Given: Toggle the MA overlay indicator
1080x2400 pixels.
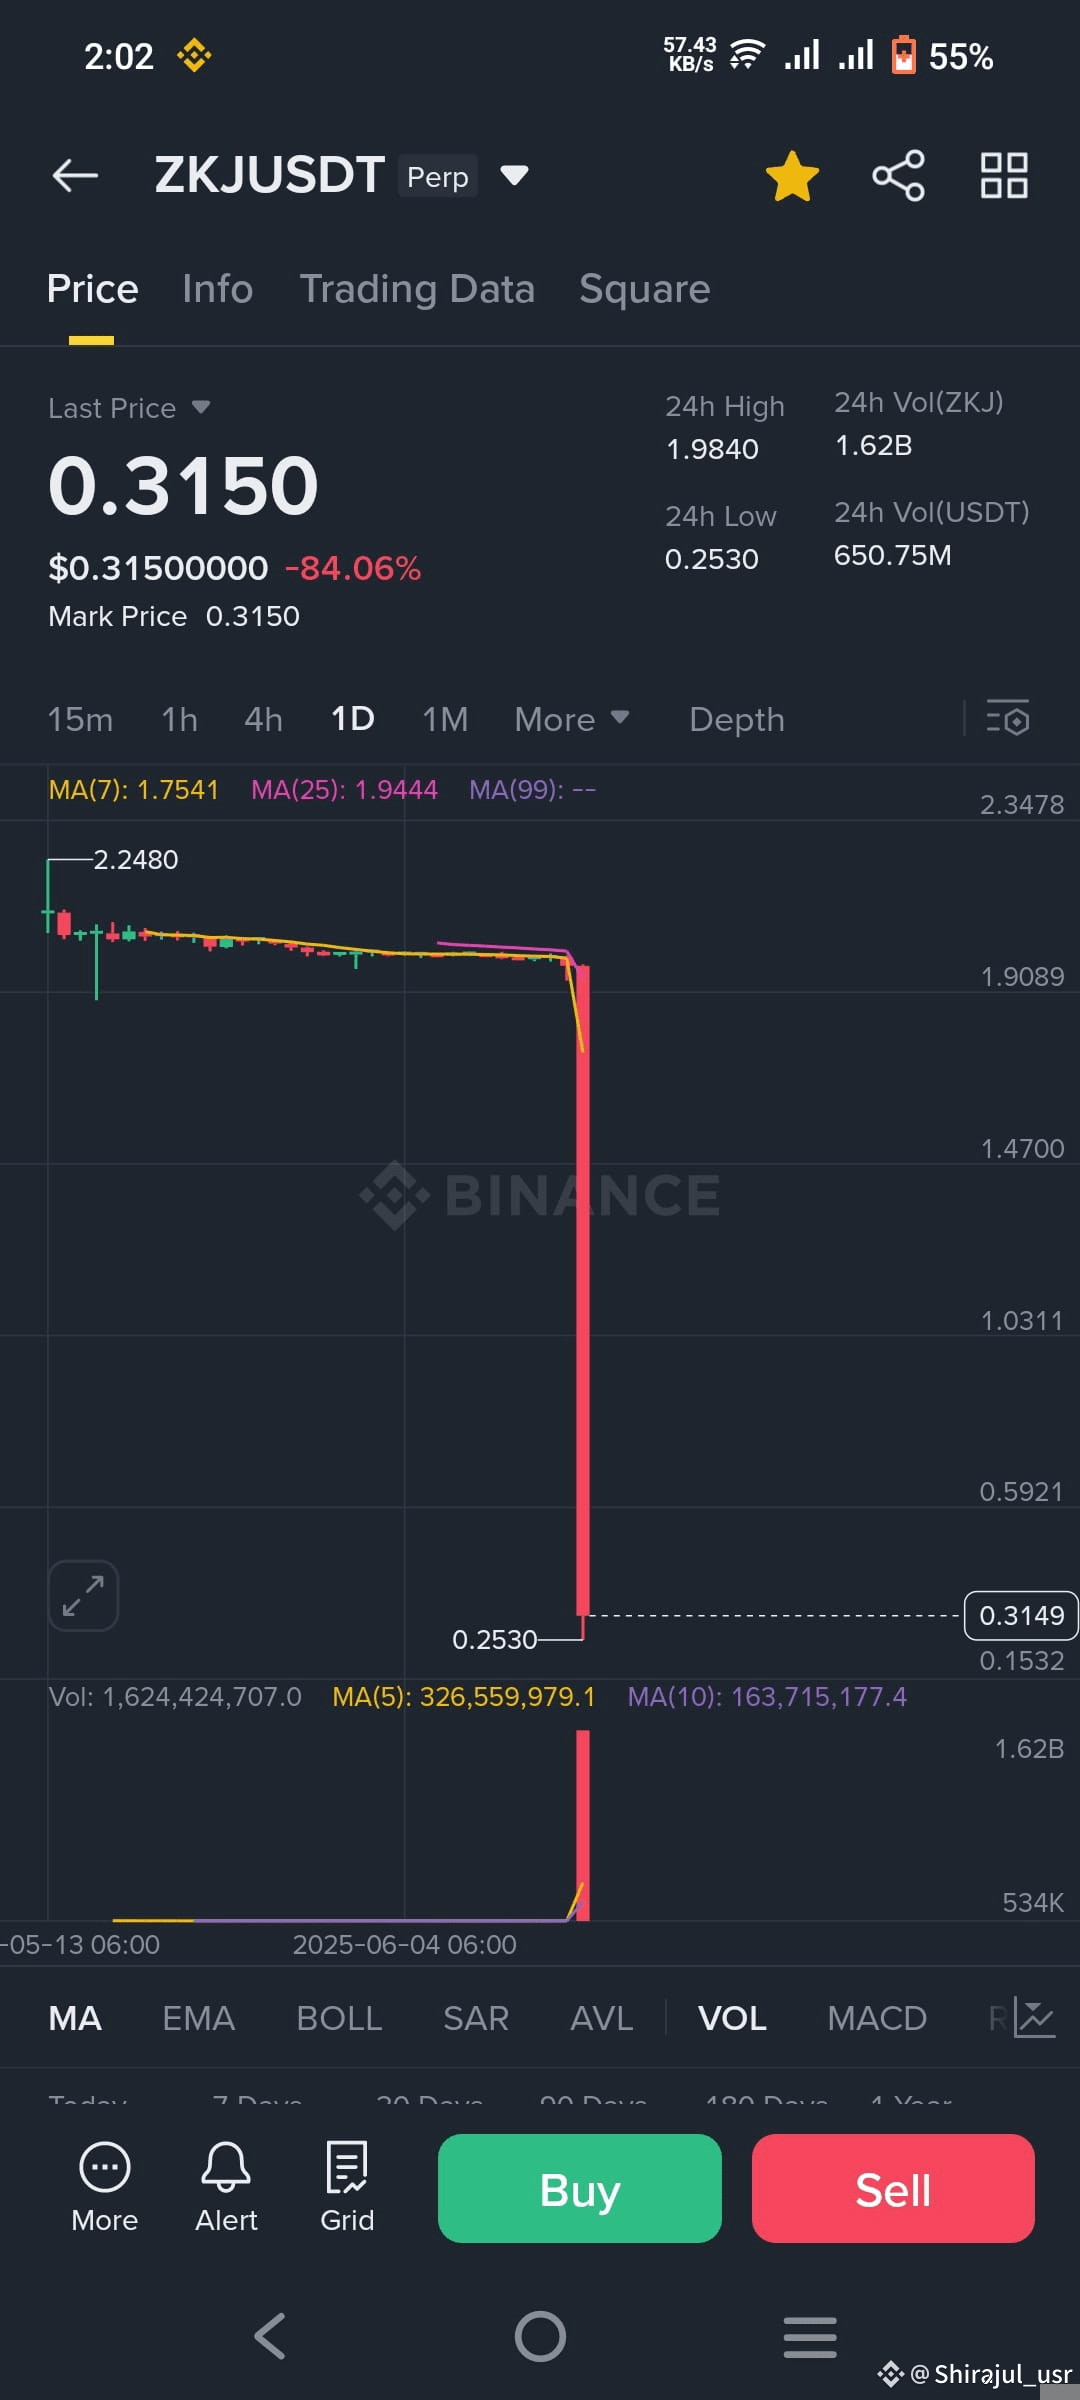Looking at the screenshot, I should 75,2018.
